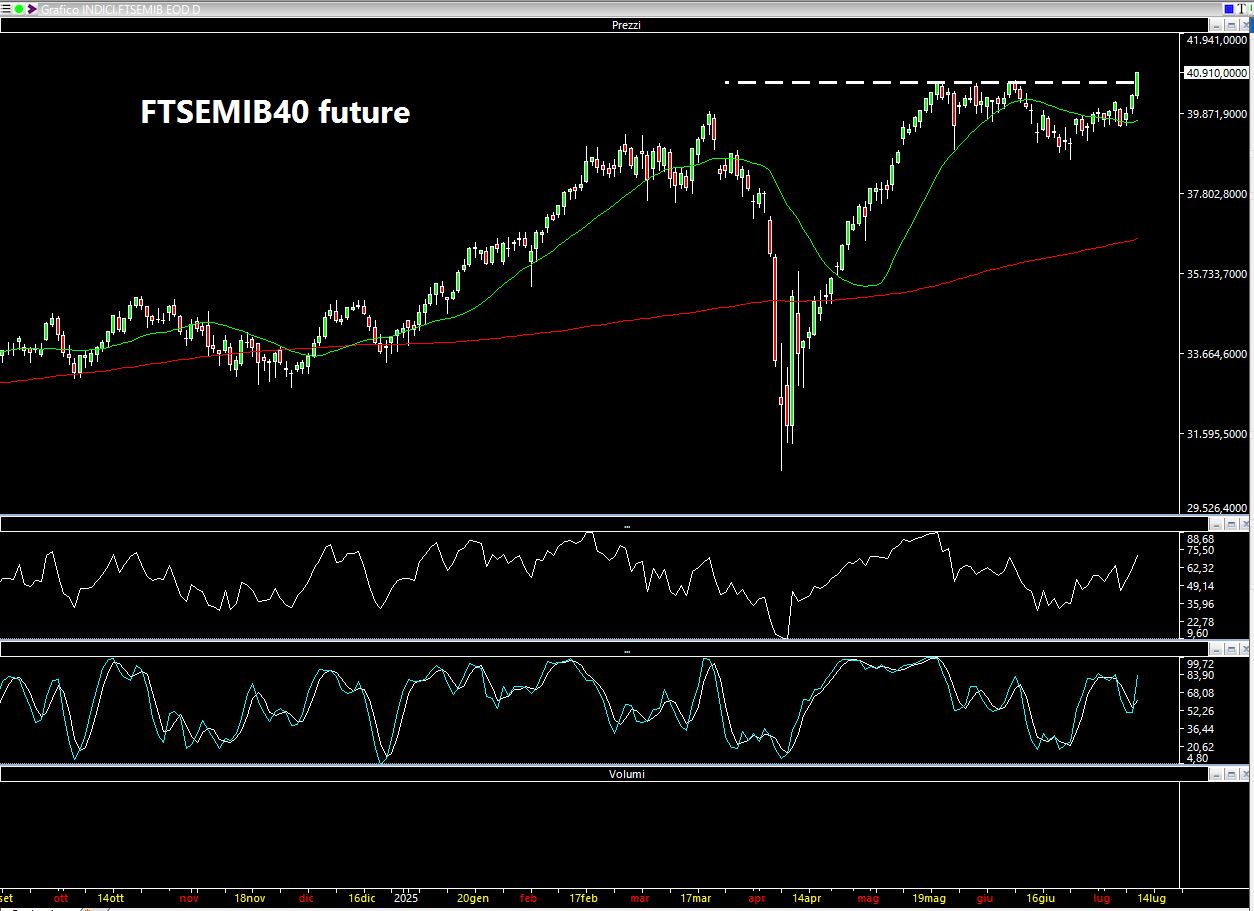Maximize the stochastic panel with 99,72 scale

pos(1232,650)
